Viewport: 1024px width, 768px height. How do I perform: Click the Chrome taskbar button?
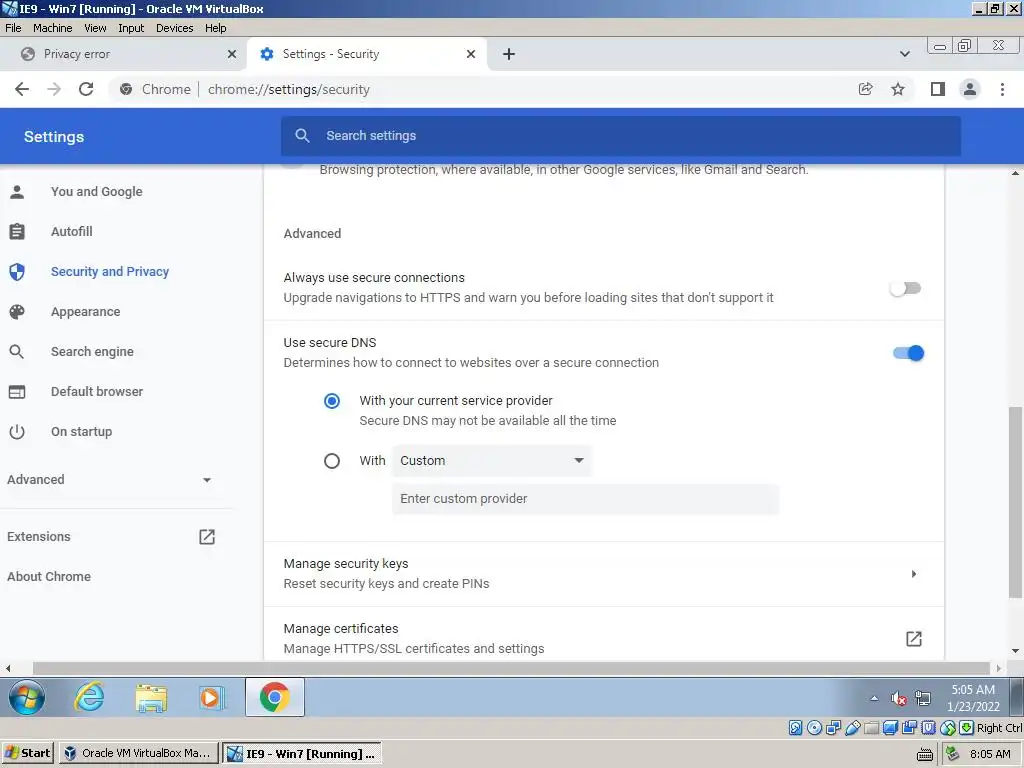point(275,697)
